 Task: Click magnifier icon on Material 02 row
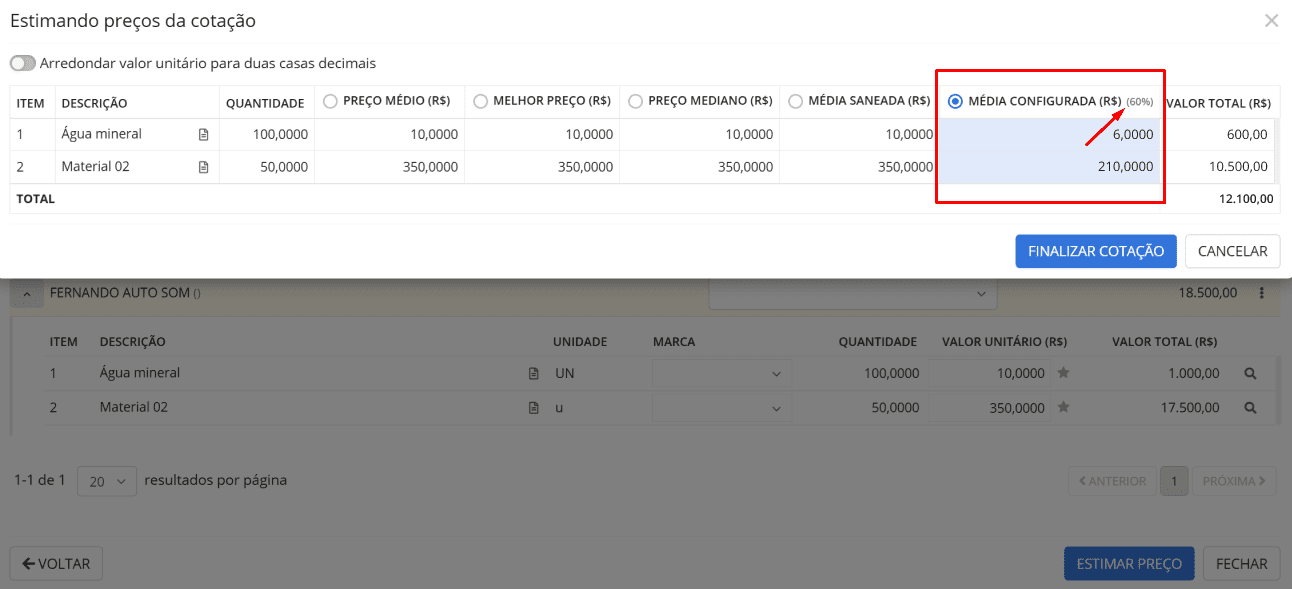(1249, 408)
